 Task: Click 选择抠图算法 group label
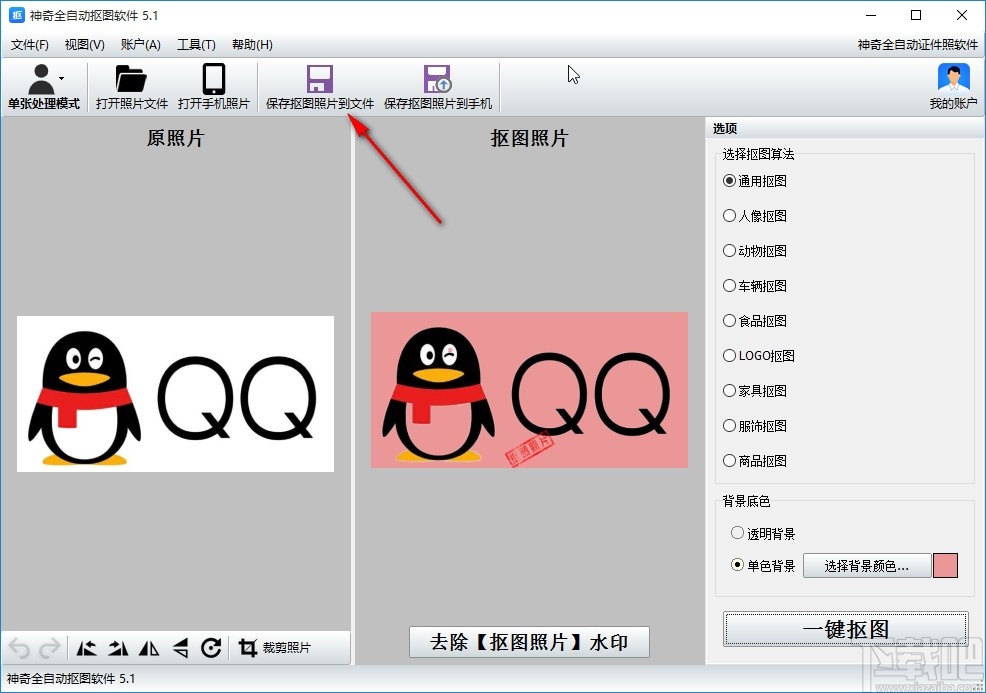[x=758, y=154]
